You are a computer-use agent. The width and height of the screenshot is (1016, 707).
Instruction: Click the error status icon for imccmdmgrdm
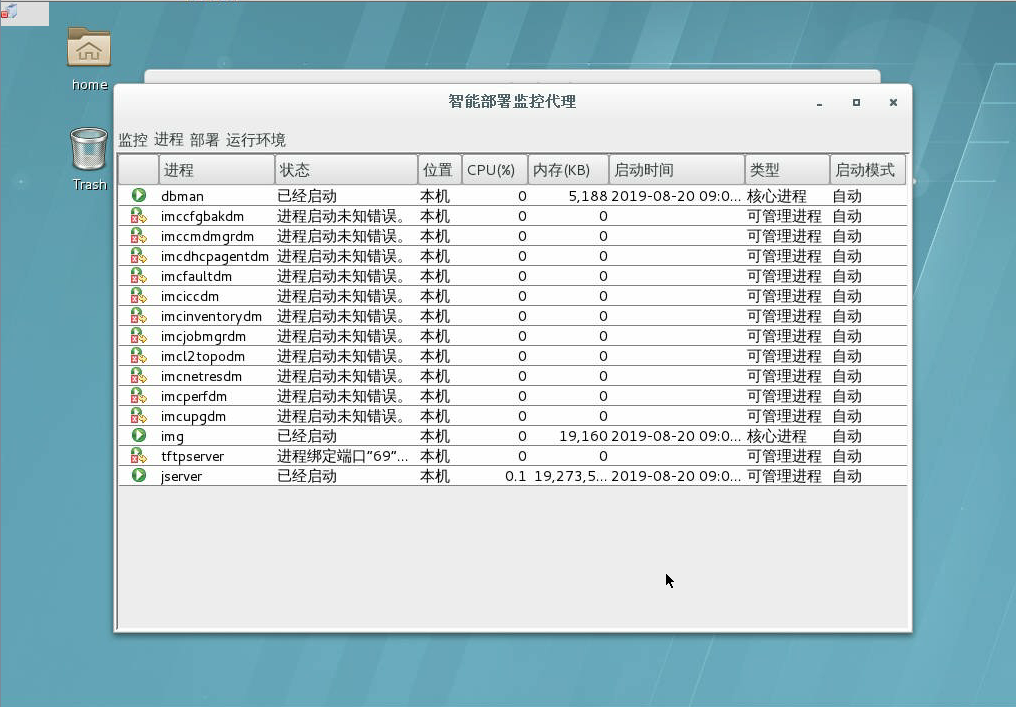(x=139, y=235)
